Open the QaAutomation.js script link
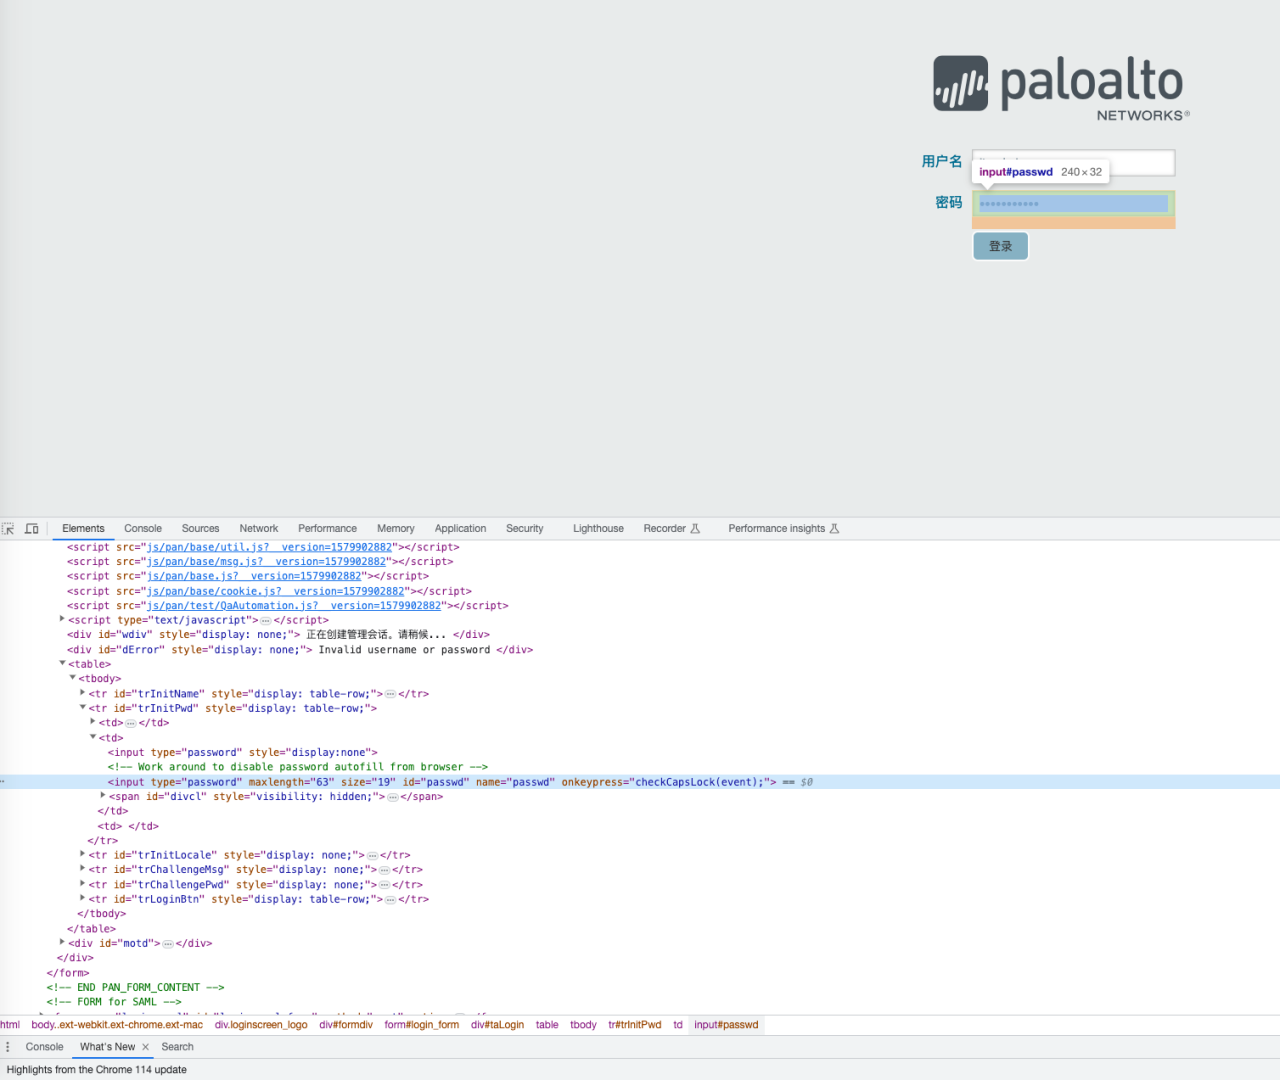The height and width of the screenshot is (1080, 1280). (x=294, y=605)
